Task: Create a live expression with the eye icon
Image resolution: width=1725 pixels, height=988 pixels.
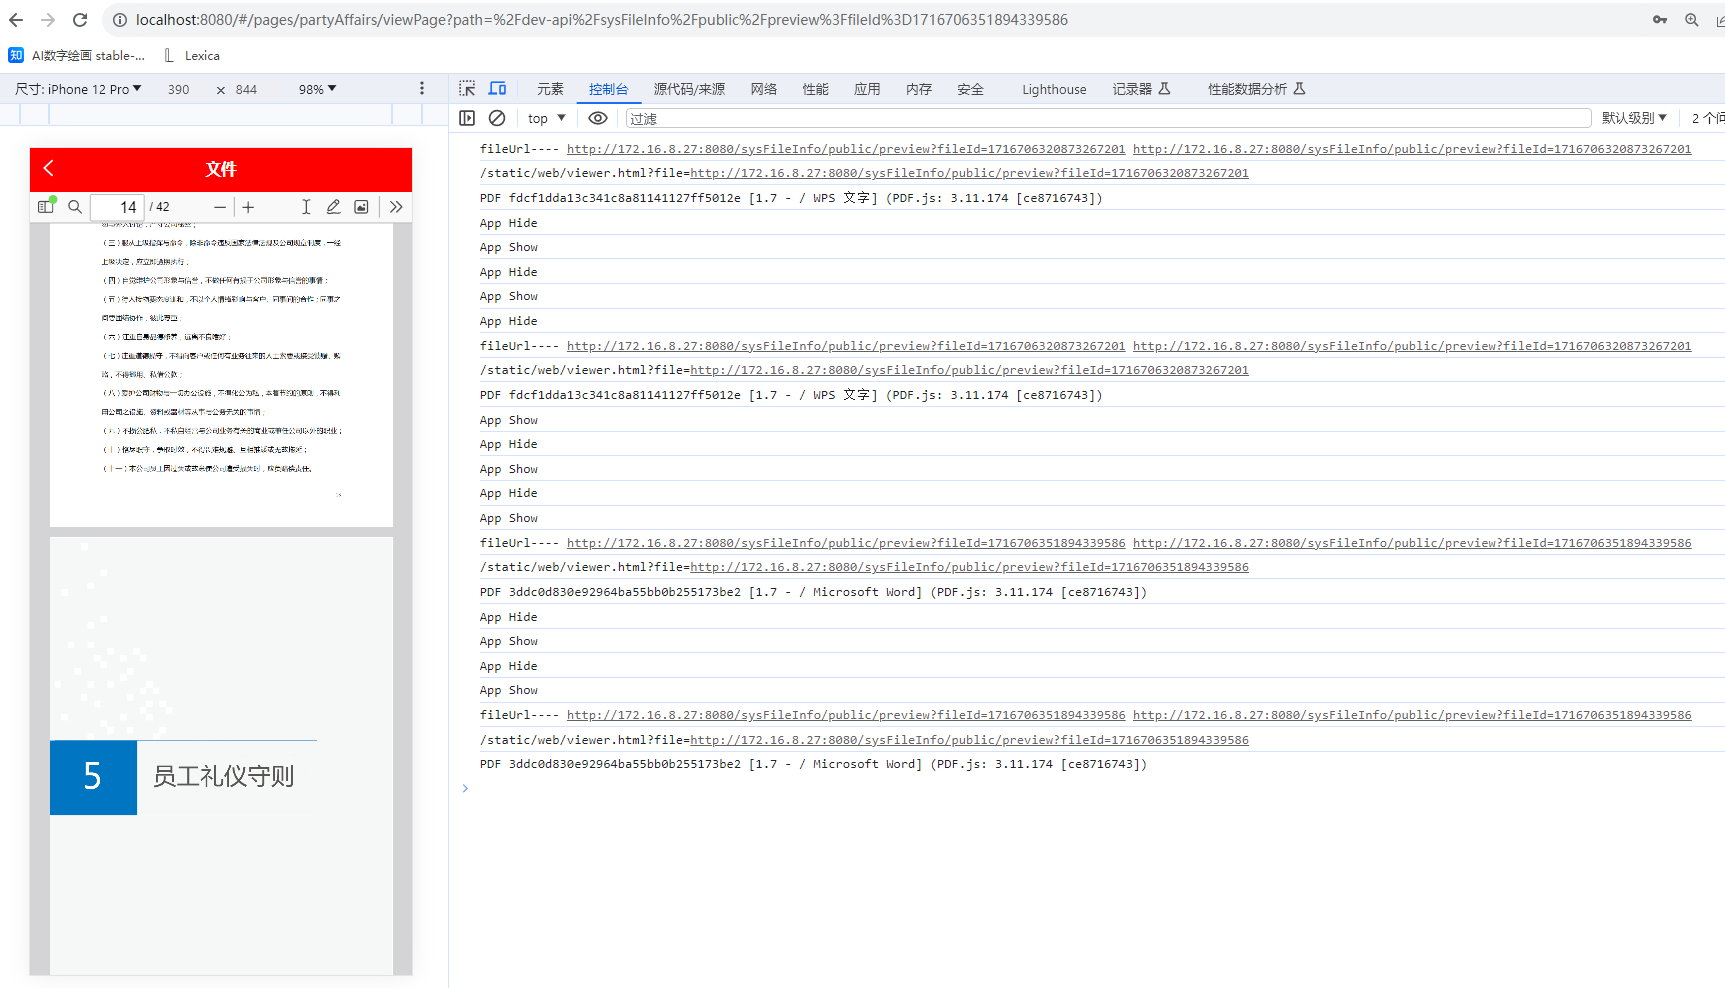Action: pyautogui.click(x=598, y=118)
